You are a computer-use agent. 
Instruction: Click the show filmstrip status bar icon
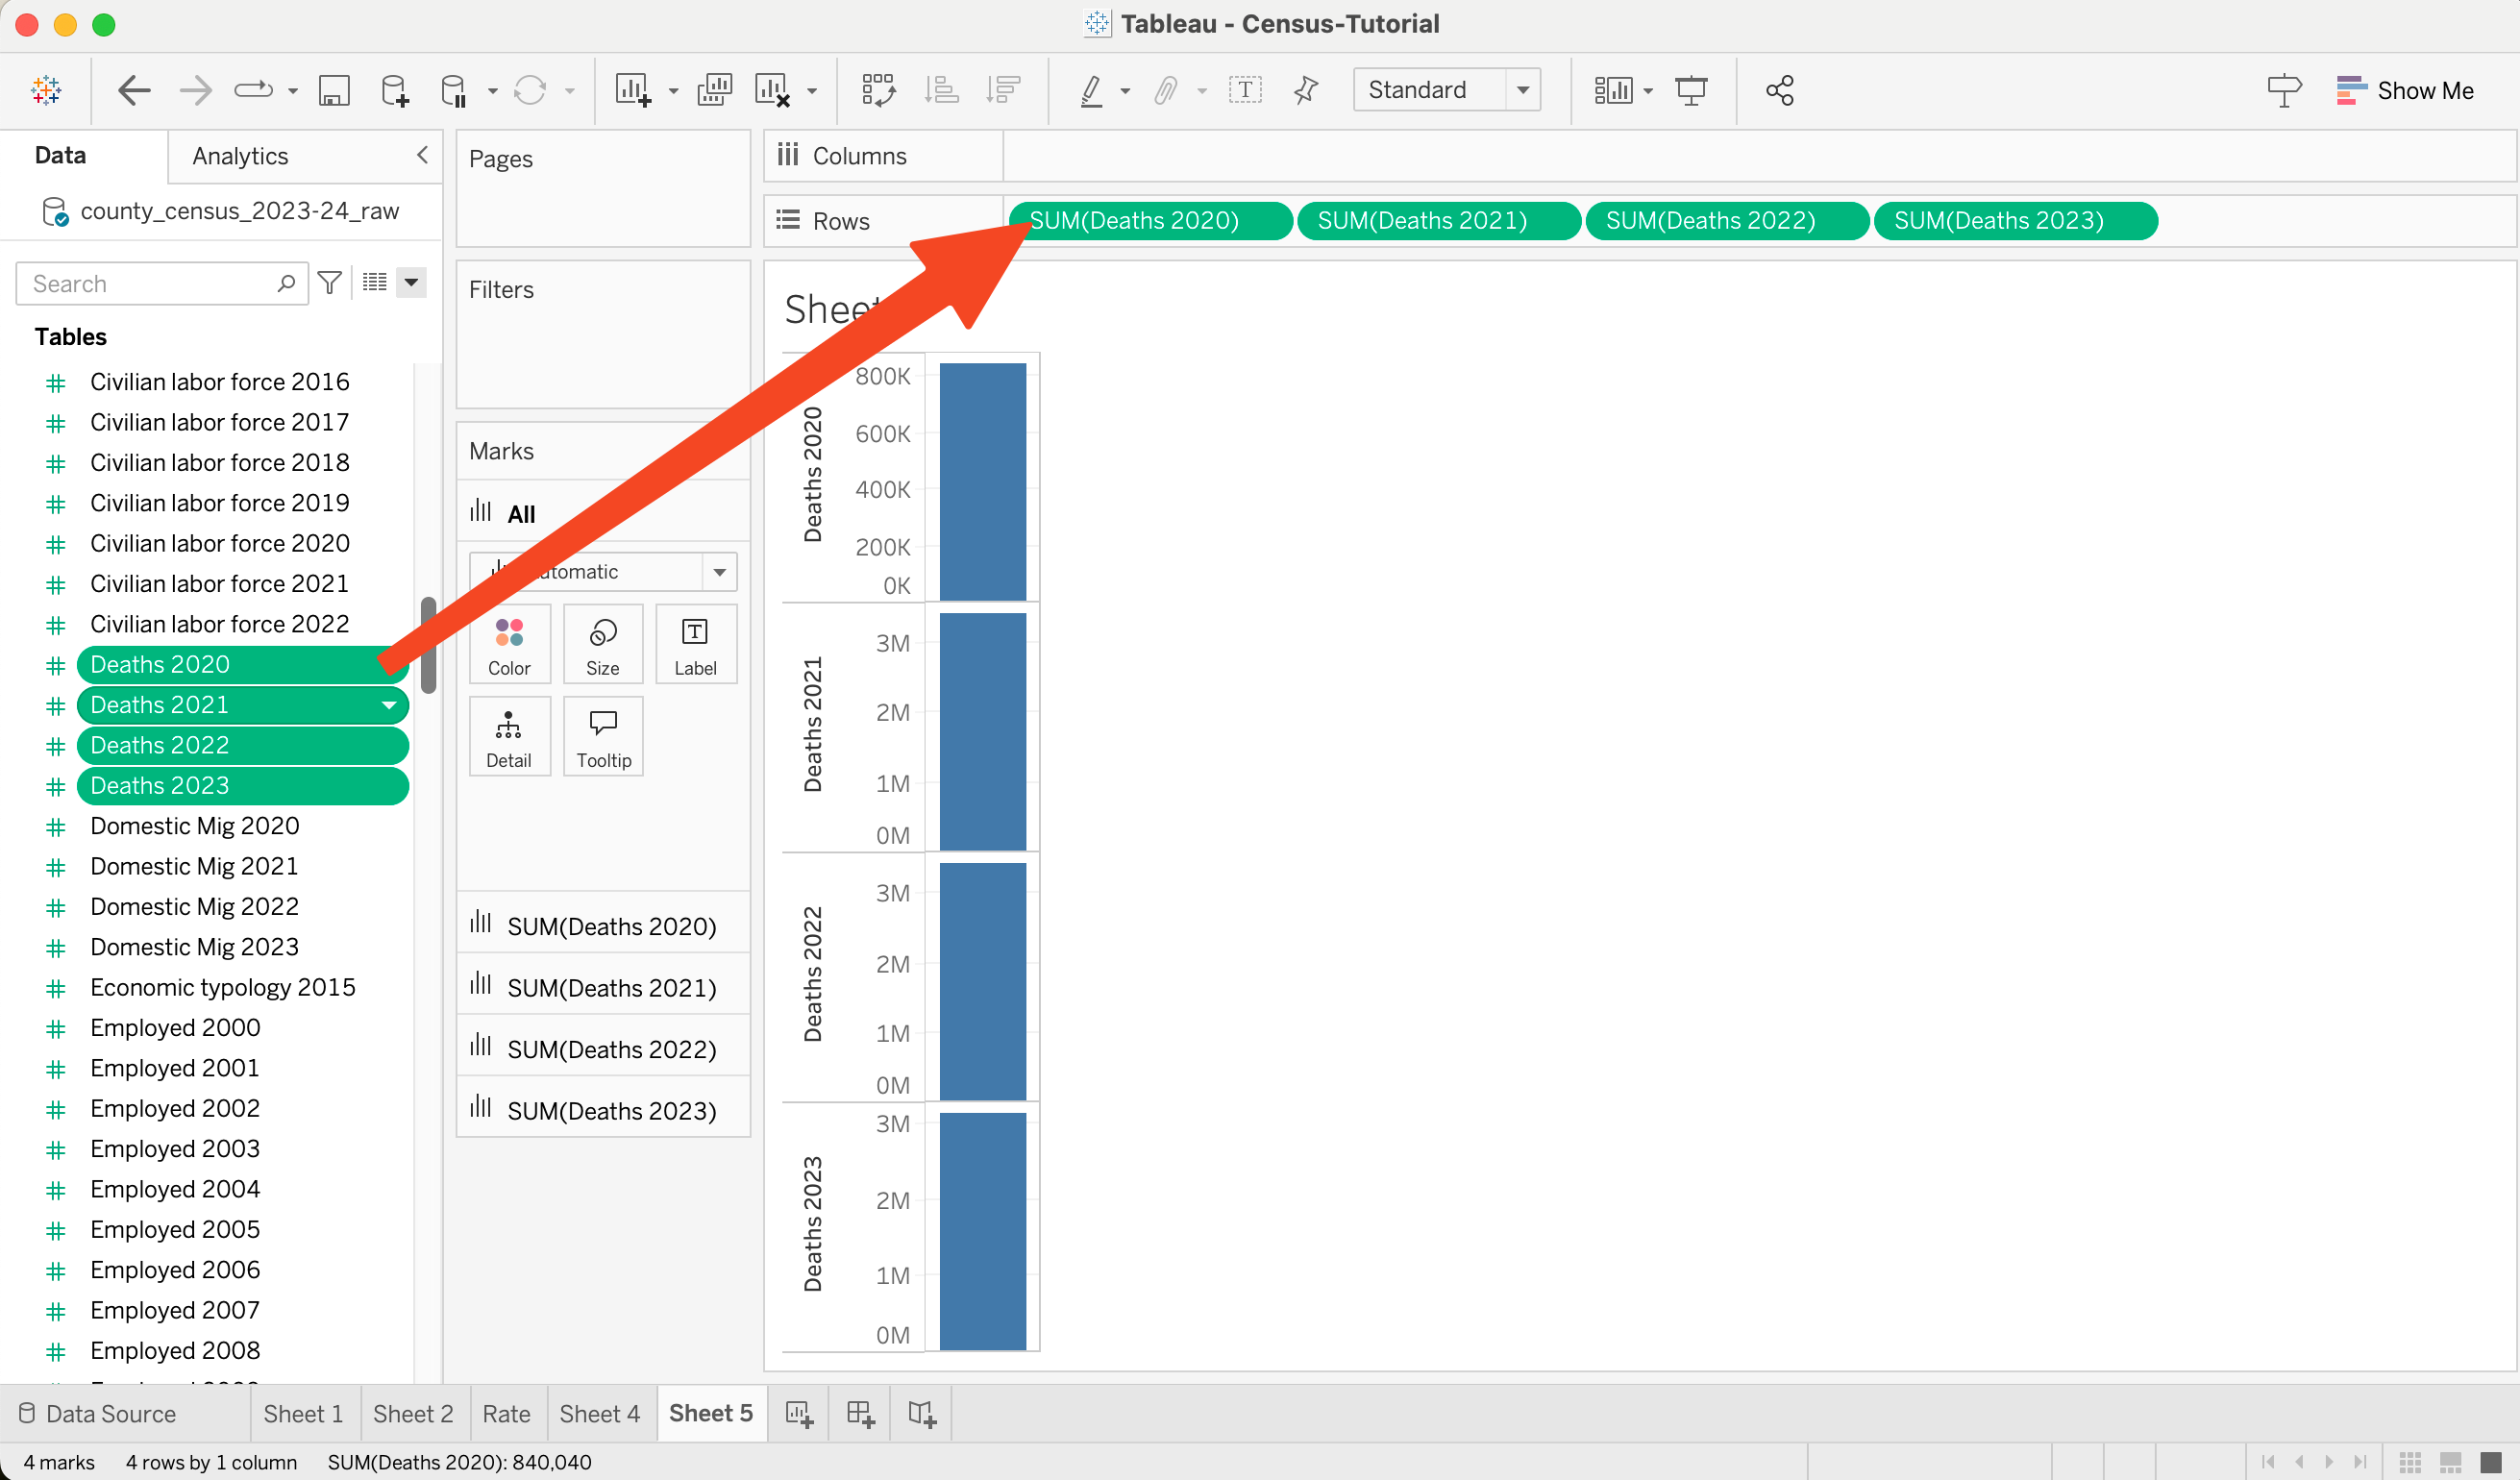pos(2450,1461)
